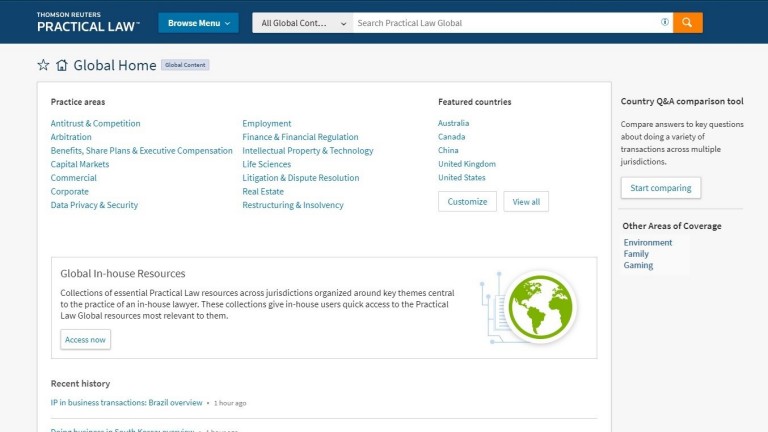Select Australia featured country
Viewport: 768px width, 432px height.
(454, 123)
